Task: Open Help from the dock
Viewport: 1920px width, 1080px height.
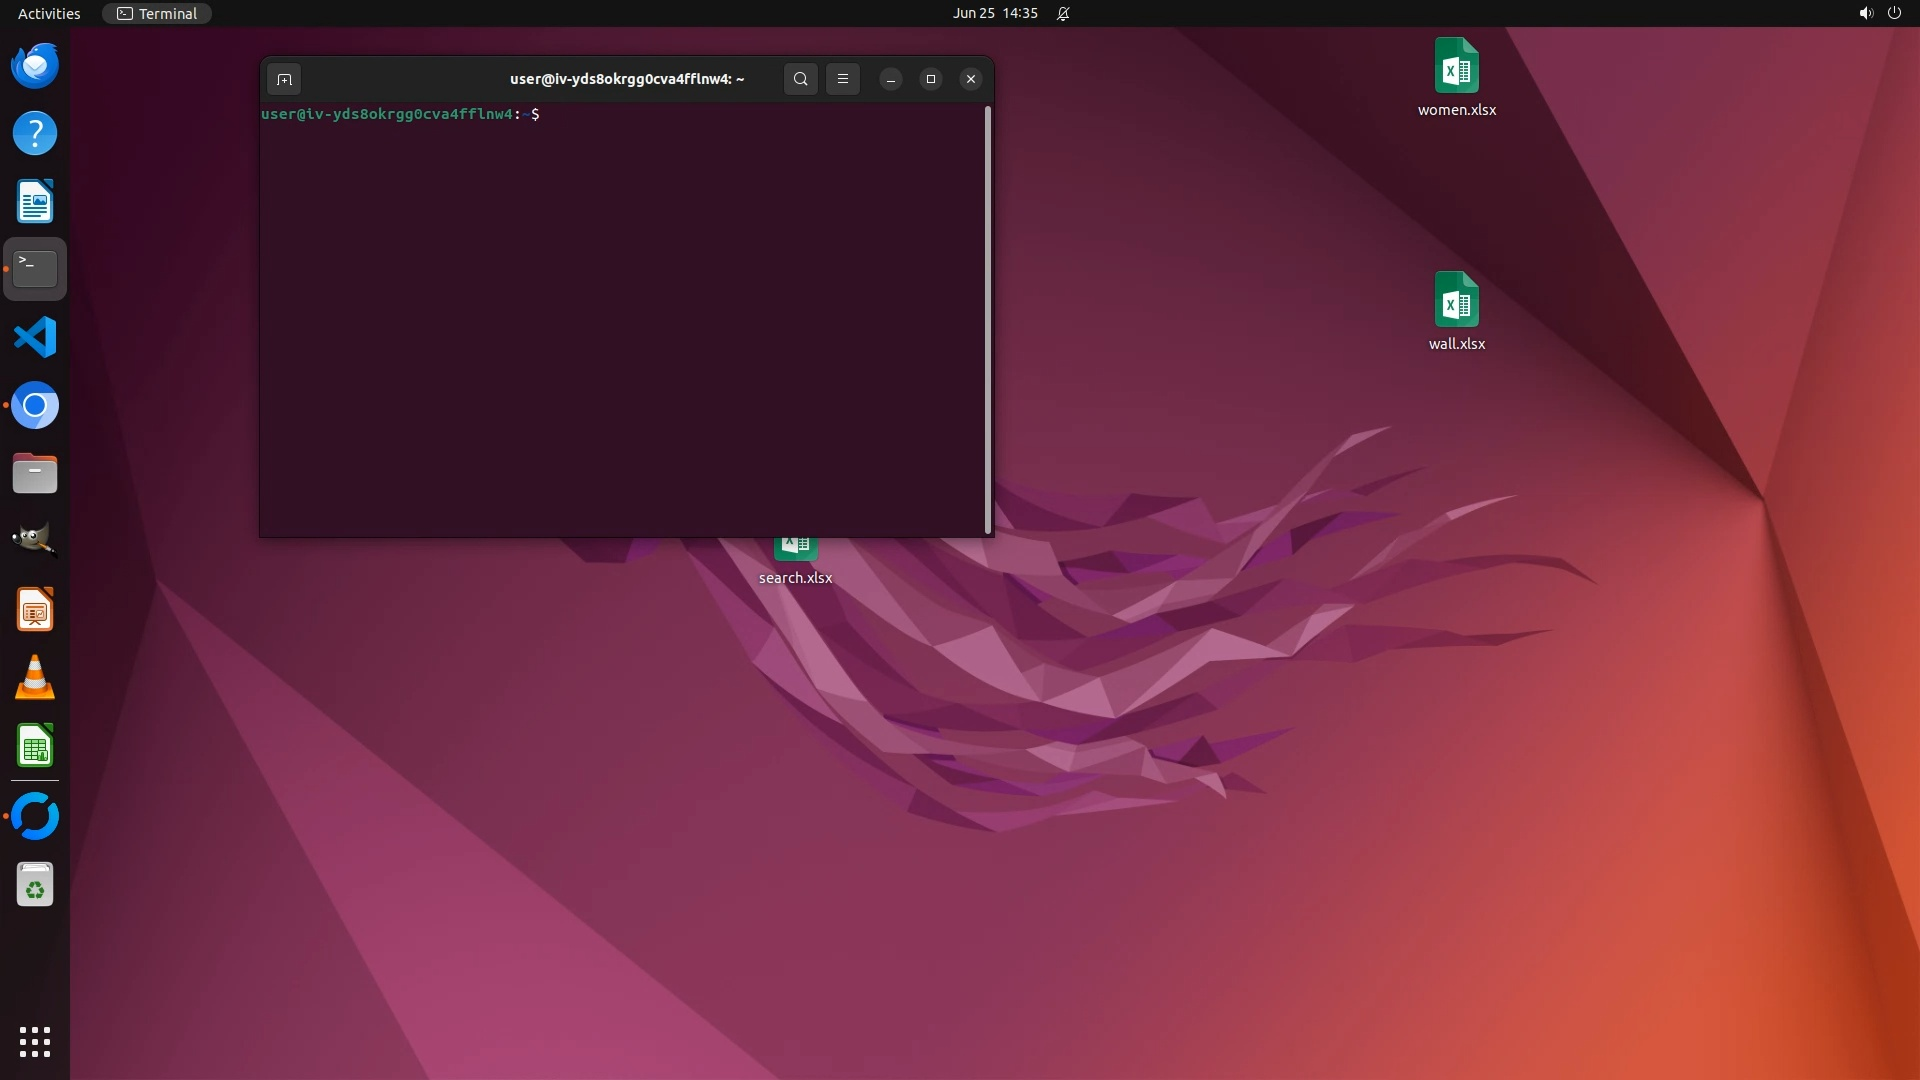Action: (35, 134)
